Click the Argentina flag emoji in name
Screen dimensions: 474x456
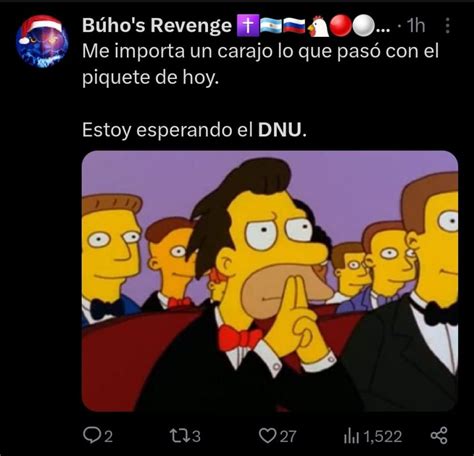coord(271,26)
